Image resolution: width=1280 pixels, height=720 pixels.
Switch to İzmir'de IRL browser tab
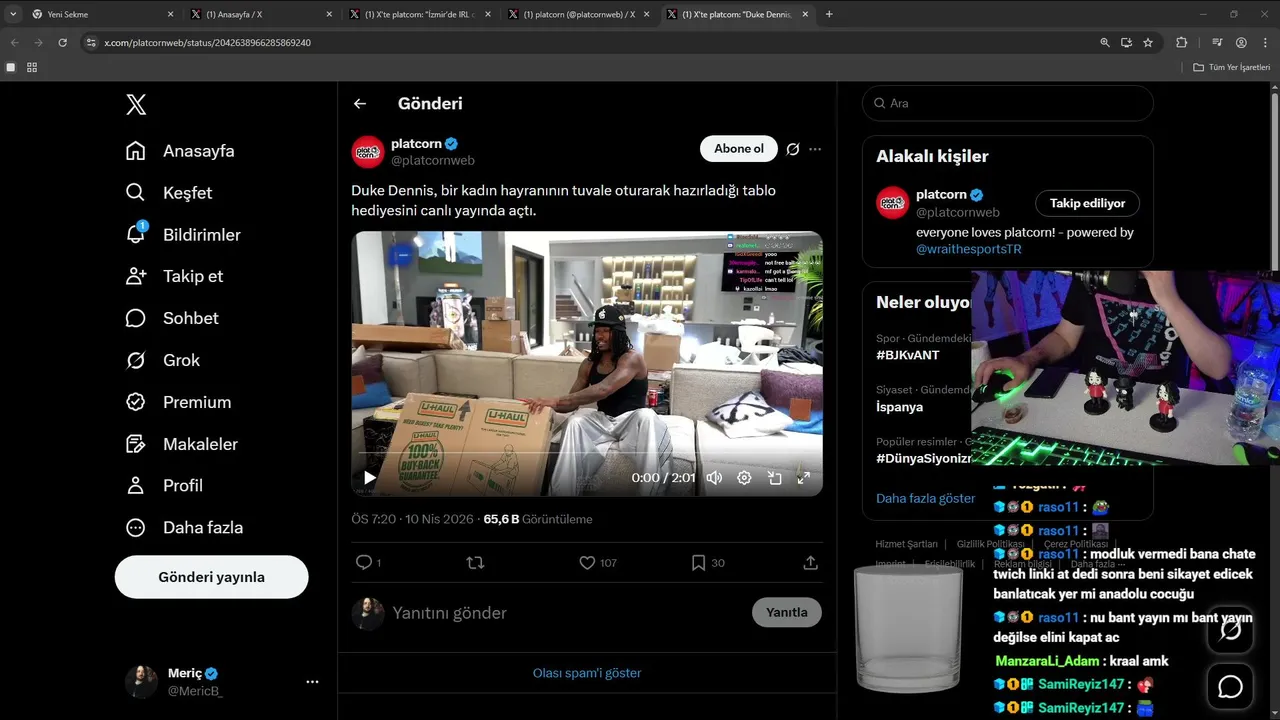(420, 14)
